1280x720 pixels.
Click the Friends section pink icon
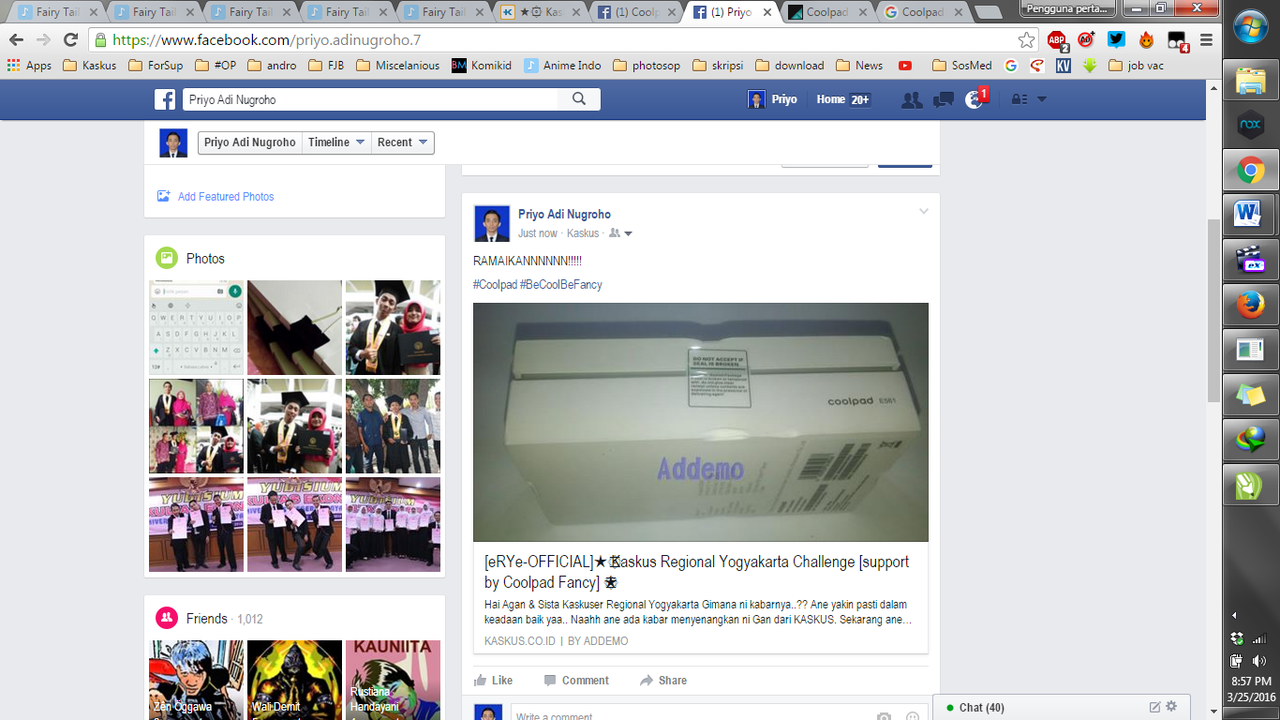point(167,618)
